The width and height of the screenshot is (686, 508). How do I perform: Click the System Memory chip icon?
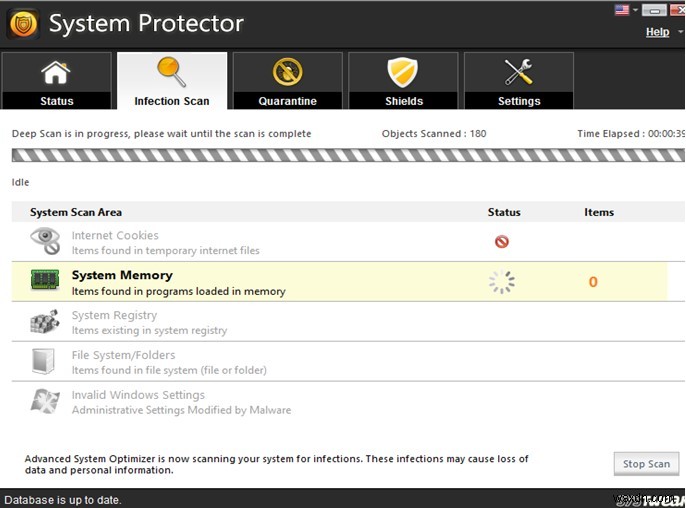tap(45, 281)
